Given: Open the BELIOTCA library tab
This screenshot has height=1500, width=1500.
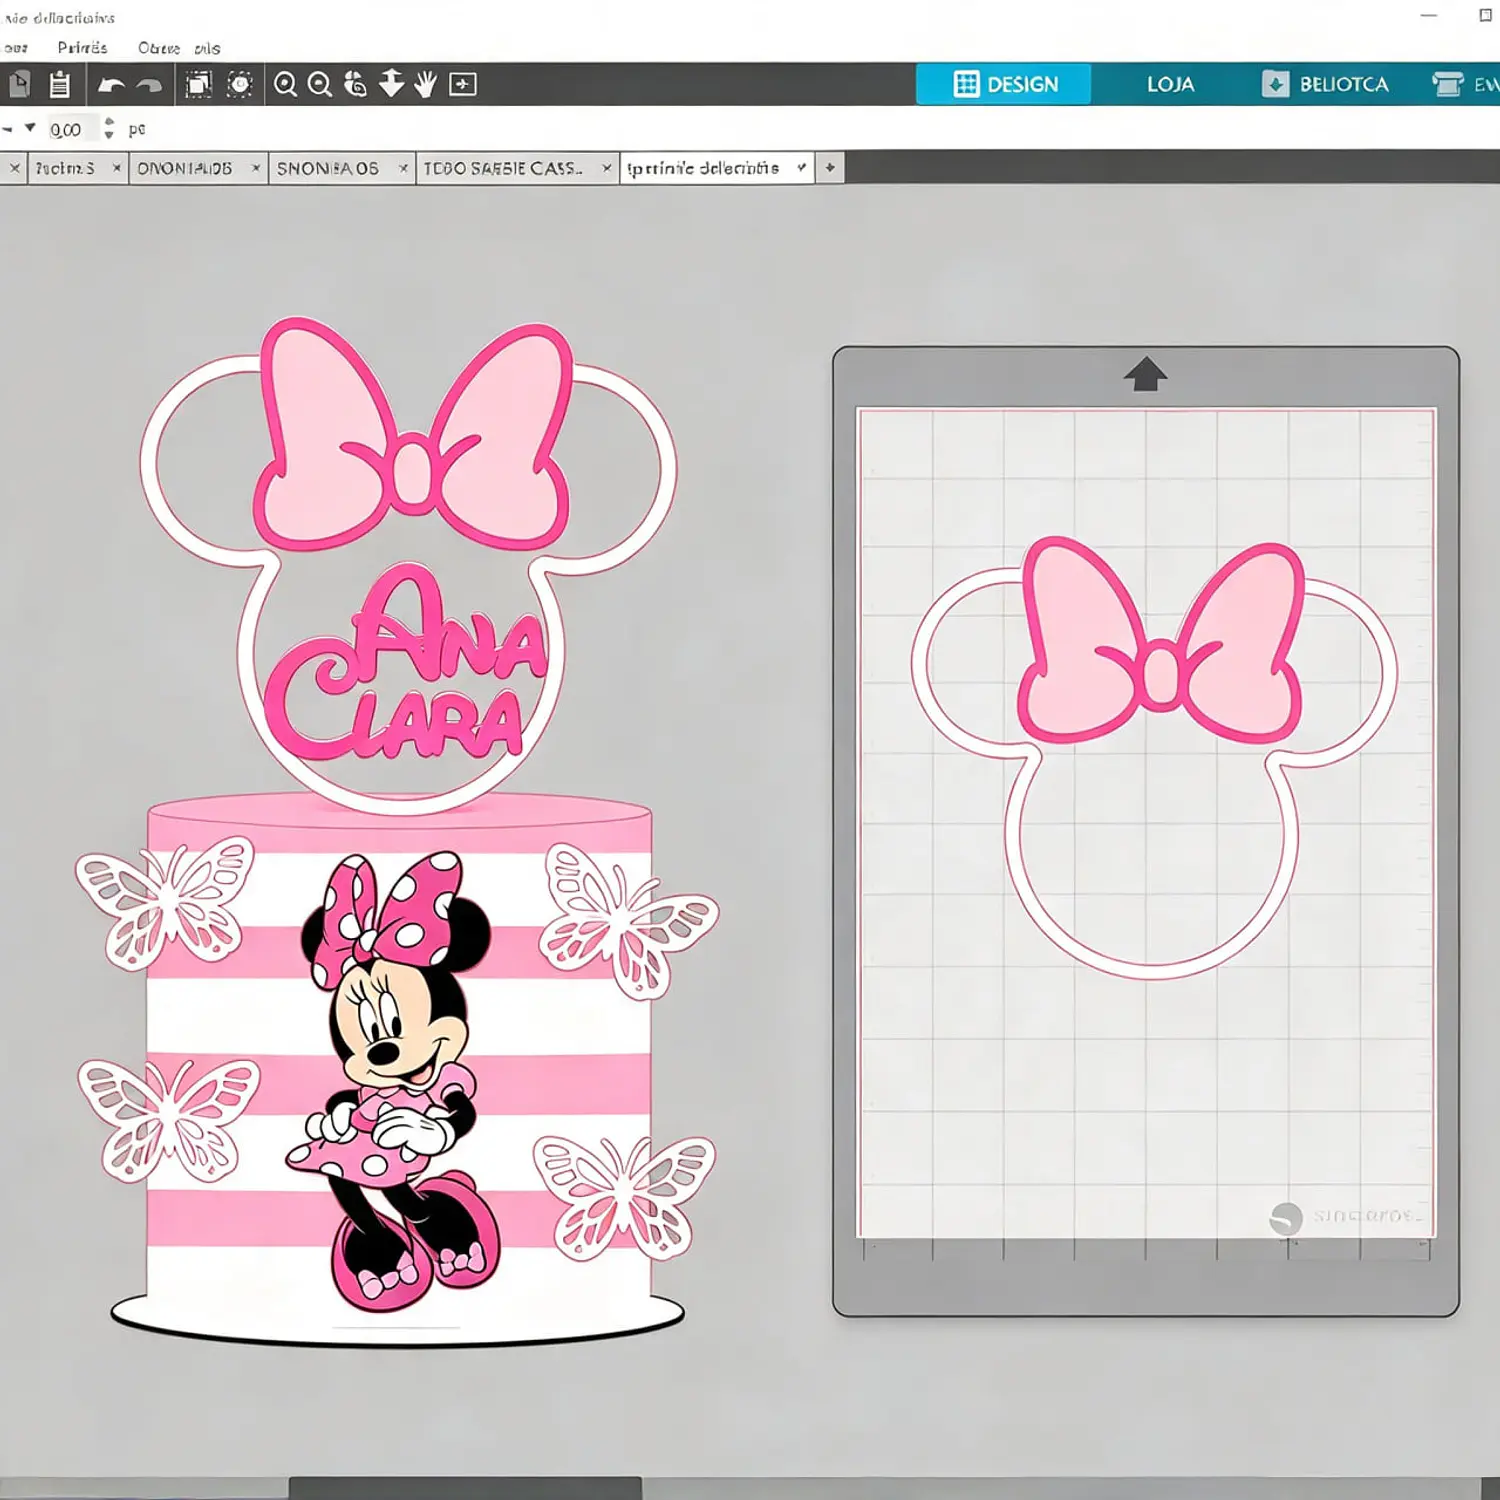Looking at the screenshot, I should (x=1326, y=84).
